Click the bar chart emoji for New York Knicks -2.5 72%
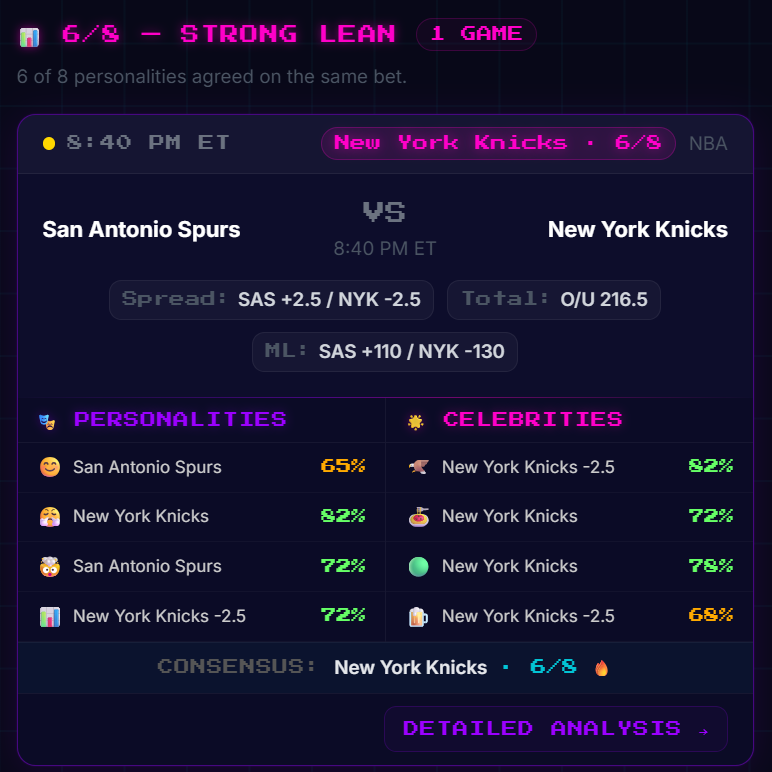Screen dimensions: 772x772 [50, 616]
